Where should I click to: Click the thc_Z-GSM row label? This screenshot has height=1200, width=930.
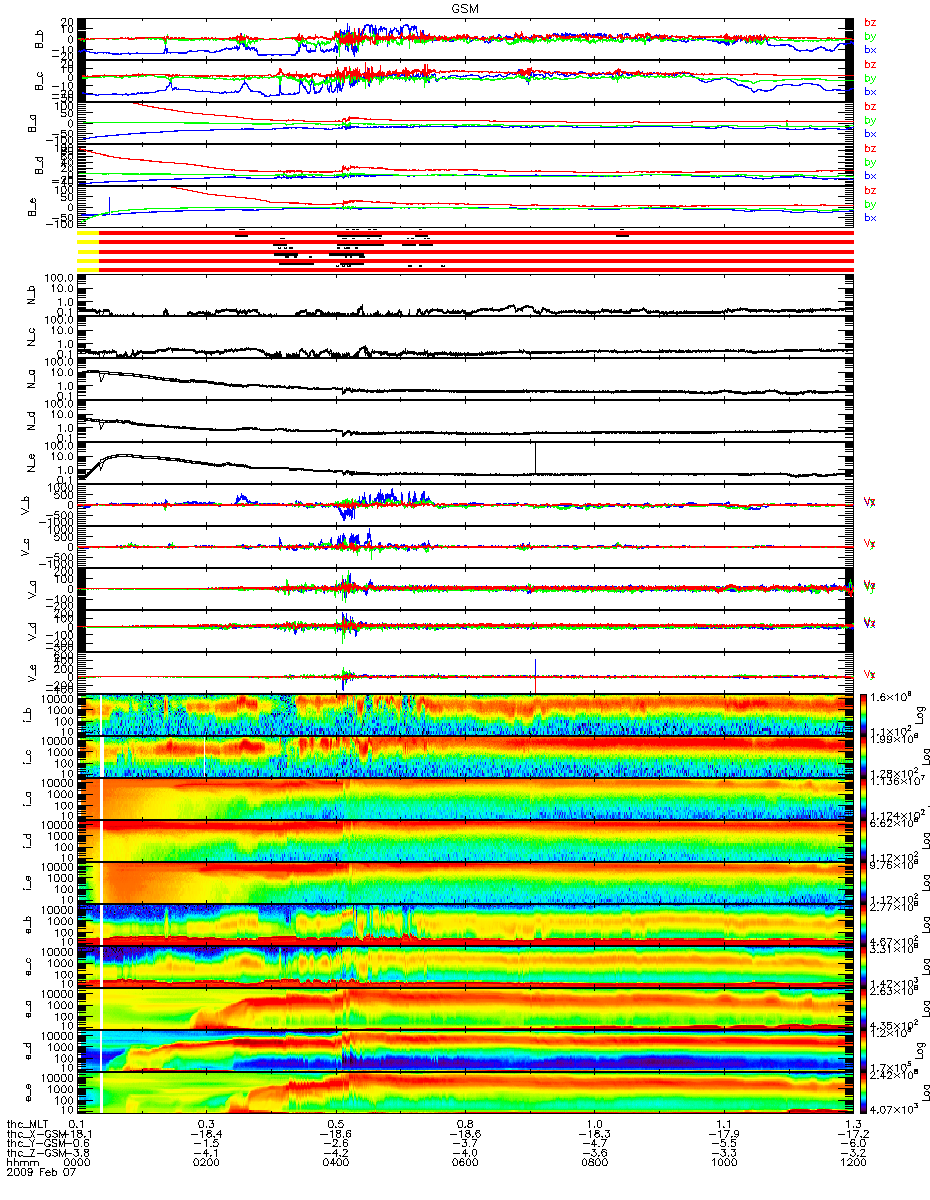click(34, 1155)
